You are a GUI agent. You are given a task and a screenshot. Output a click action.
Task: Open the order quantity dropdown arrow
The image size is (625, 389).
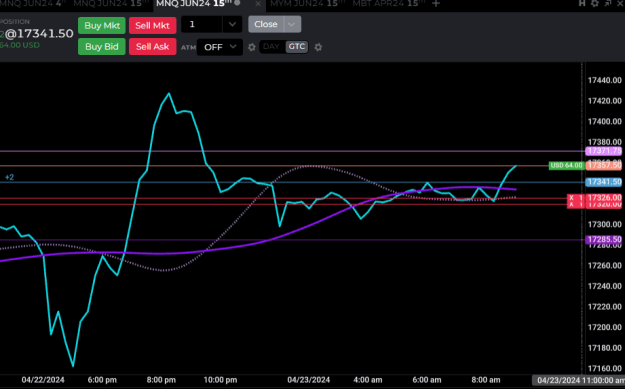pos(232,24)
